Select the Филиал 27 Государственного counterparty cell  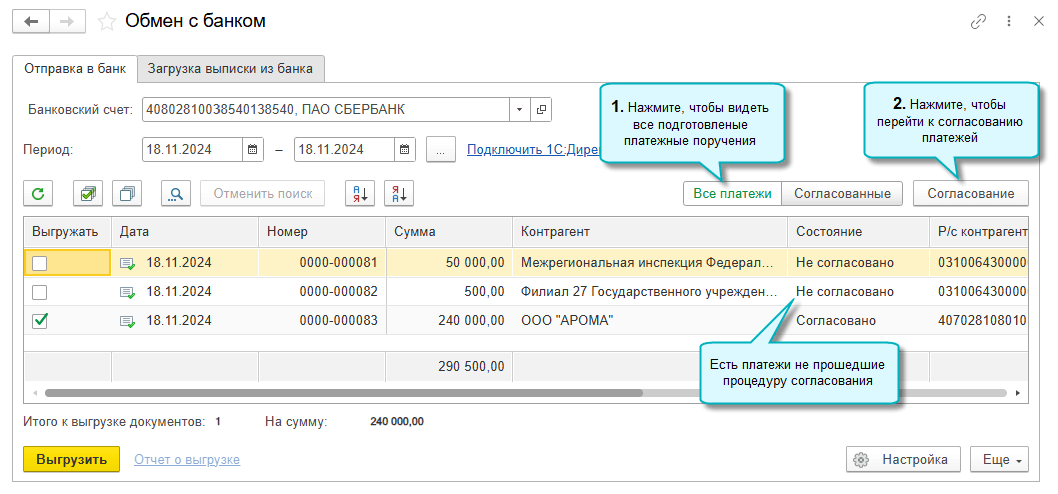click(x=650, y=292)
